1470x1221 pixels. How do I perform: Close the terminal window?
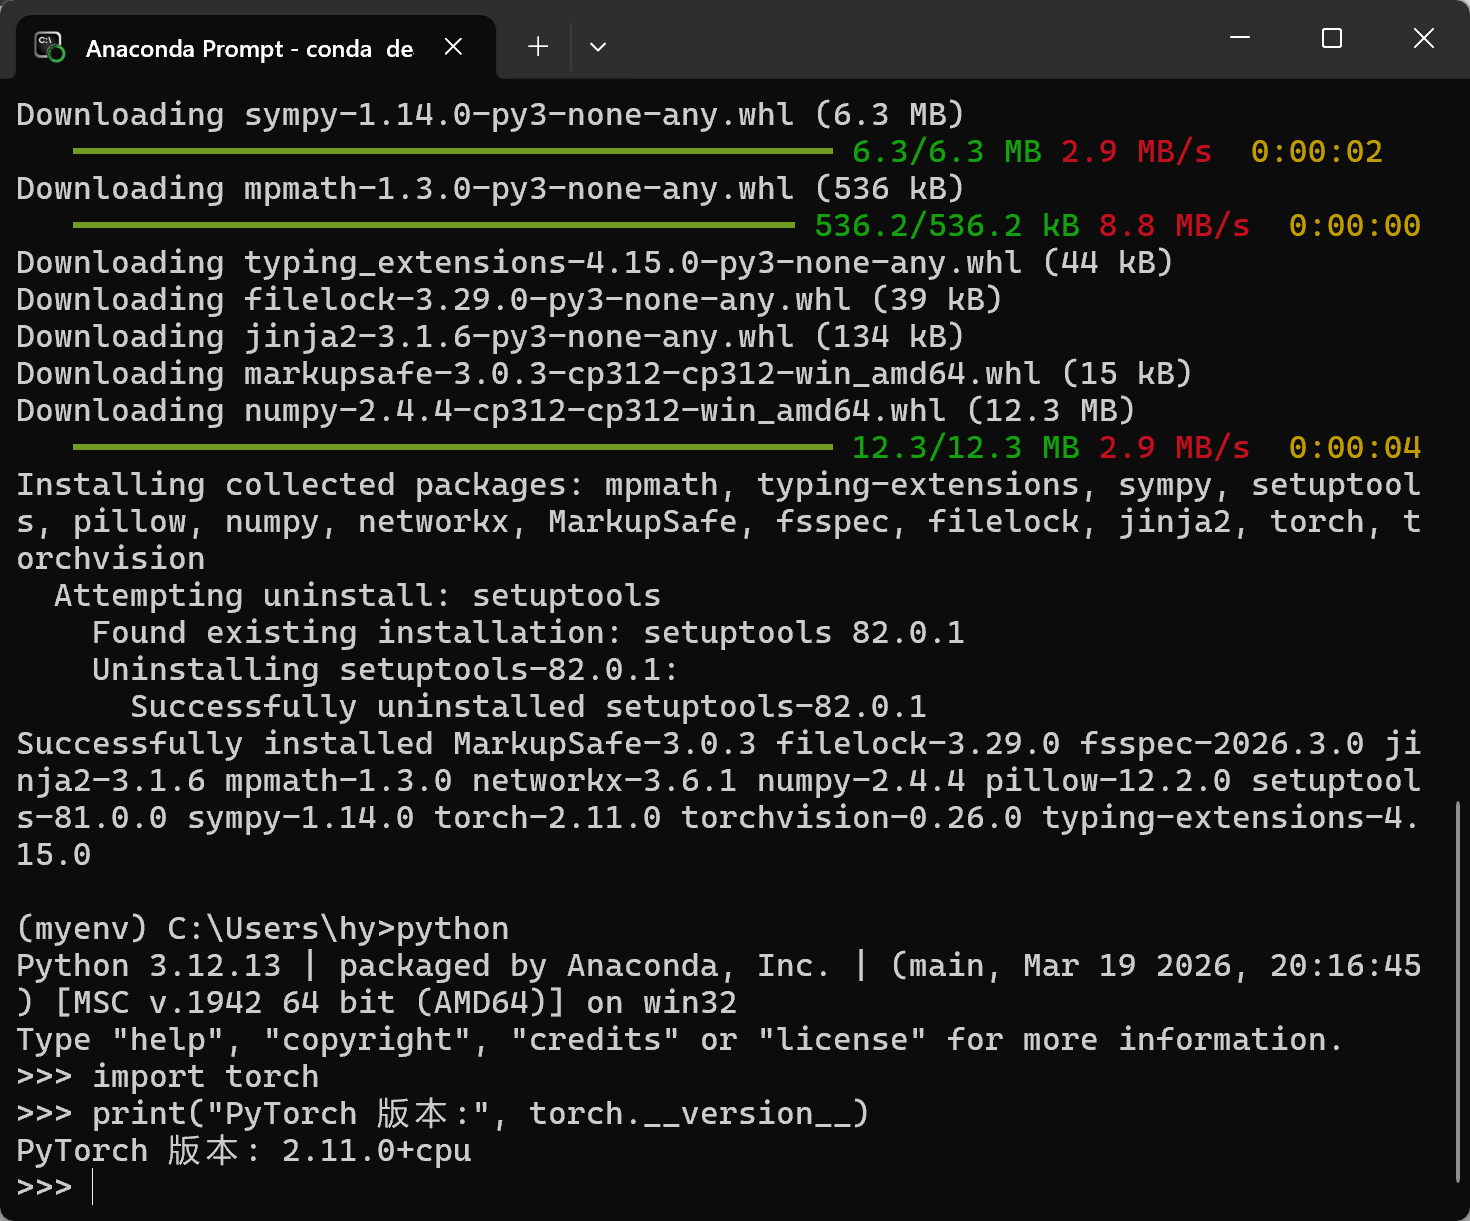1424,38
